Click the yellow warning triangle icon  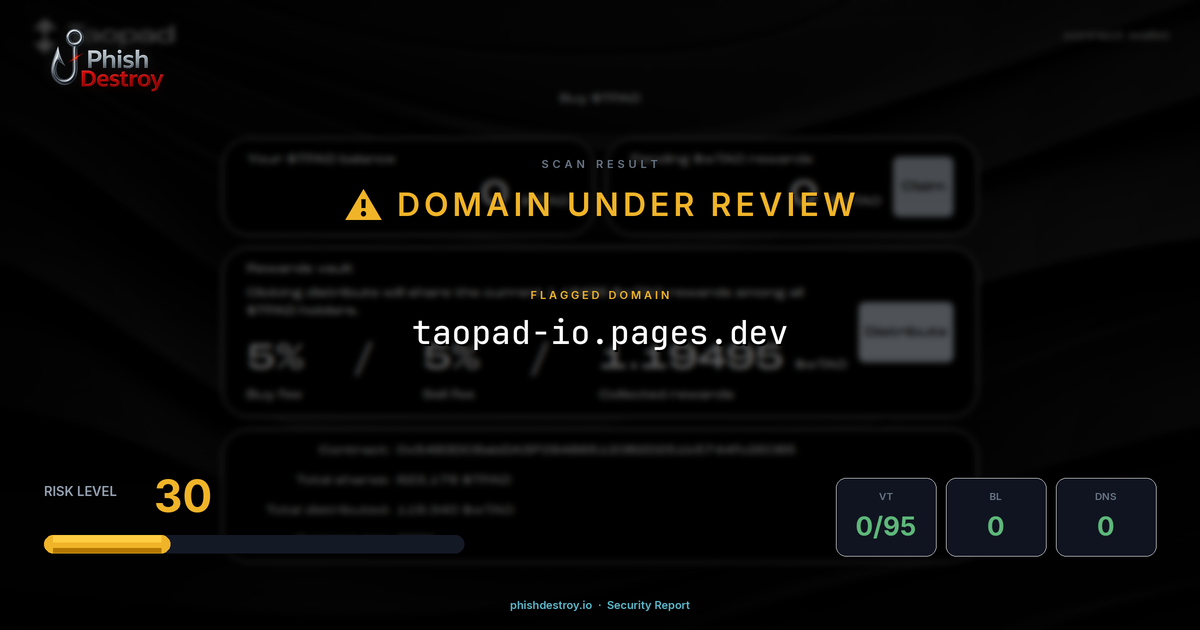point(363,204)
